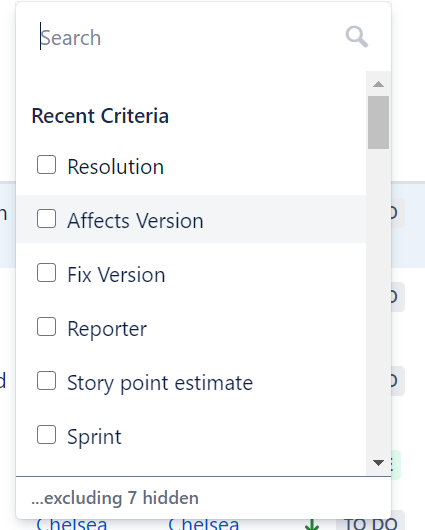This screenshot has height=530, width=425.
Task: Open the right Chelsea user link
Action: pos(204,524)
